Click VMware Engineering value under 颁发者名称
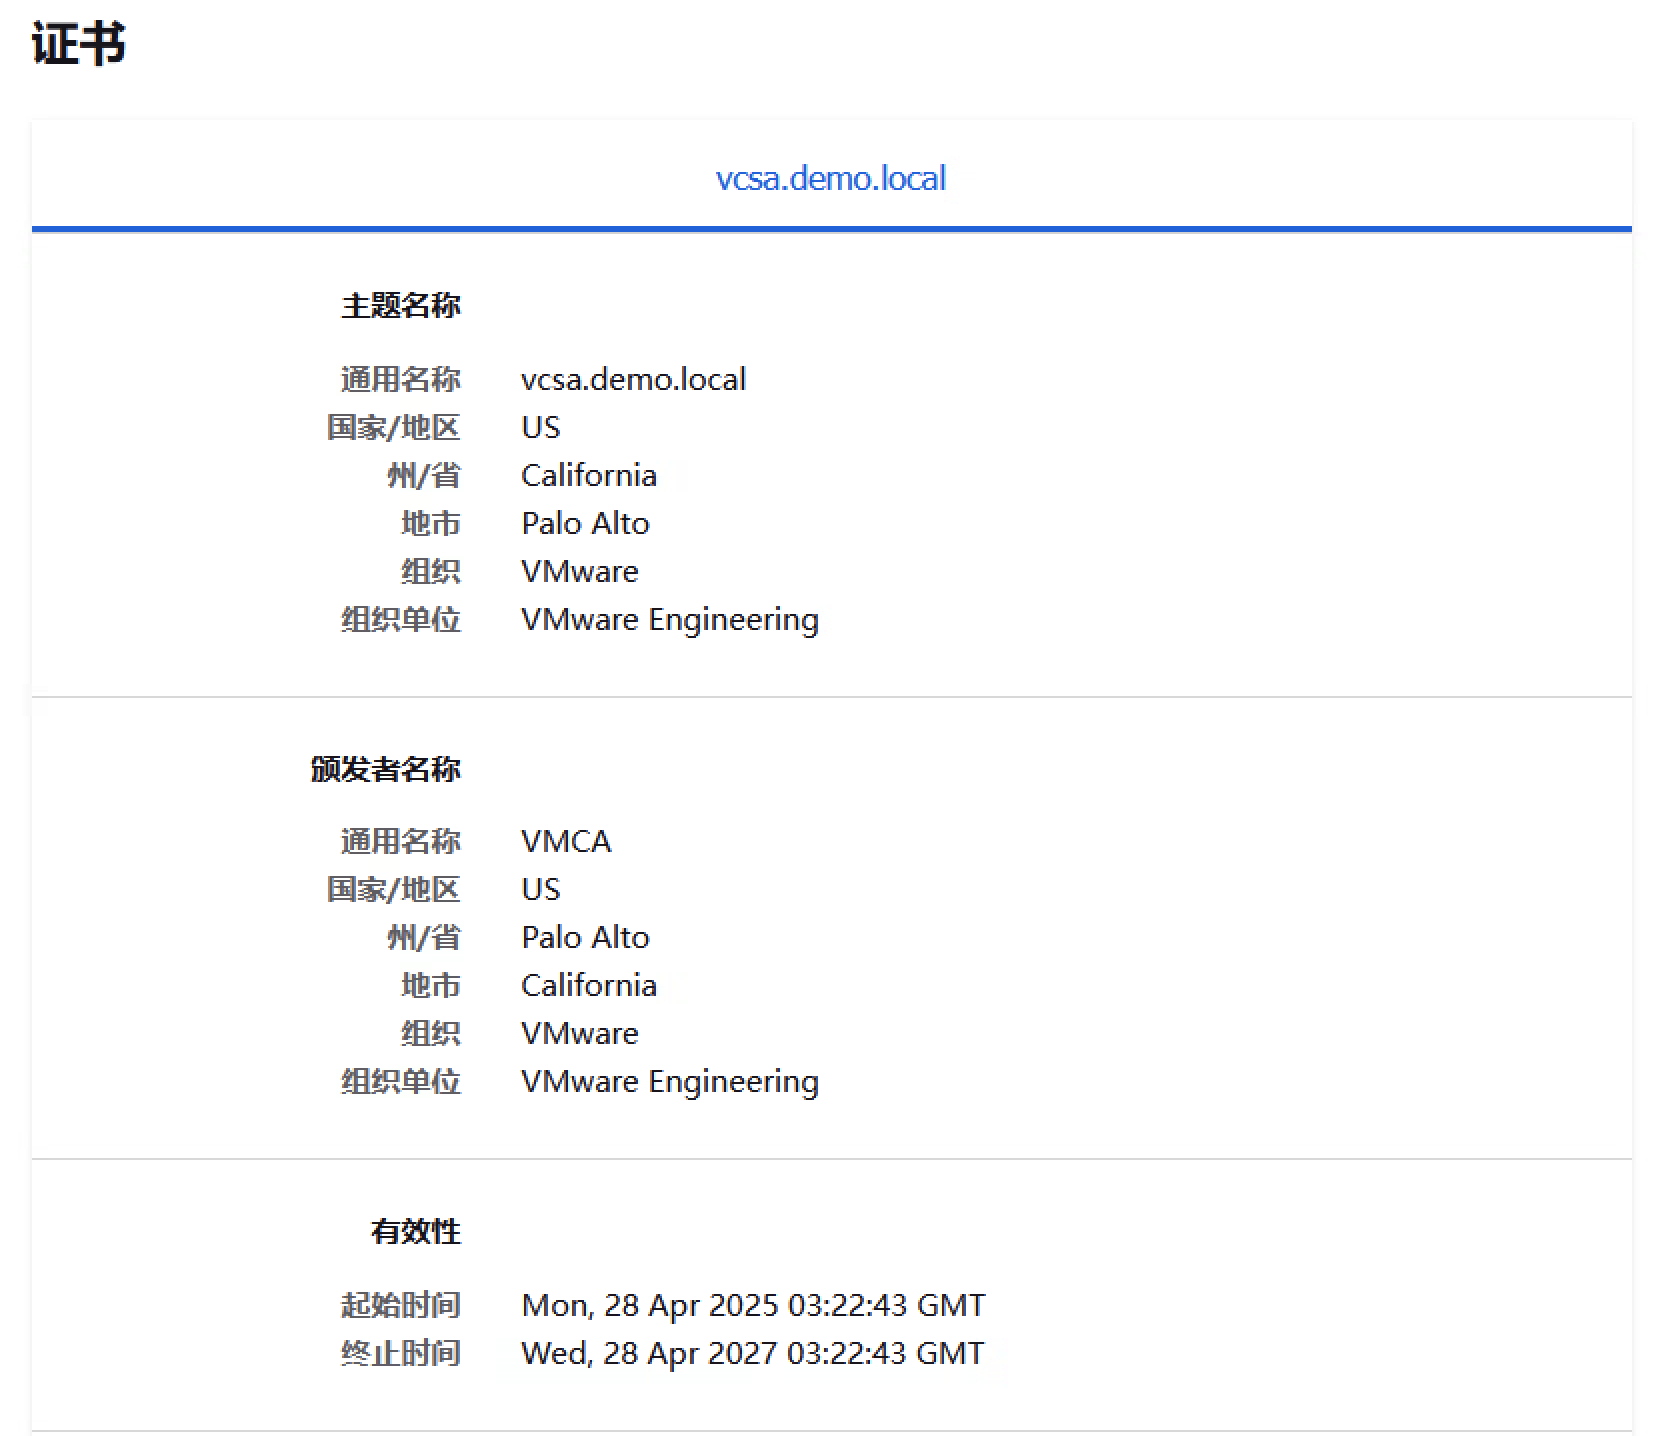Screen dimensions: 1658x1436 click(669, 1081)
